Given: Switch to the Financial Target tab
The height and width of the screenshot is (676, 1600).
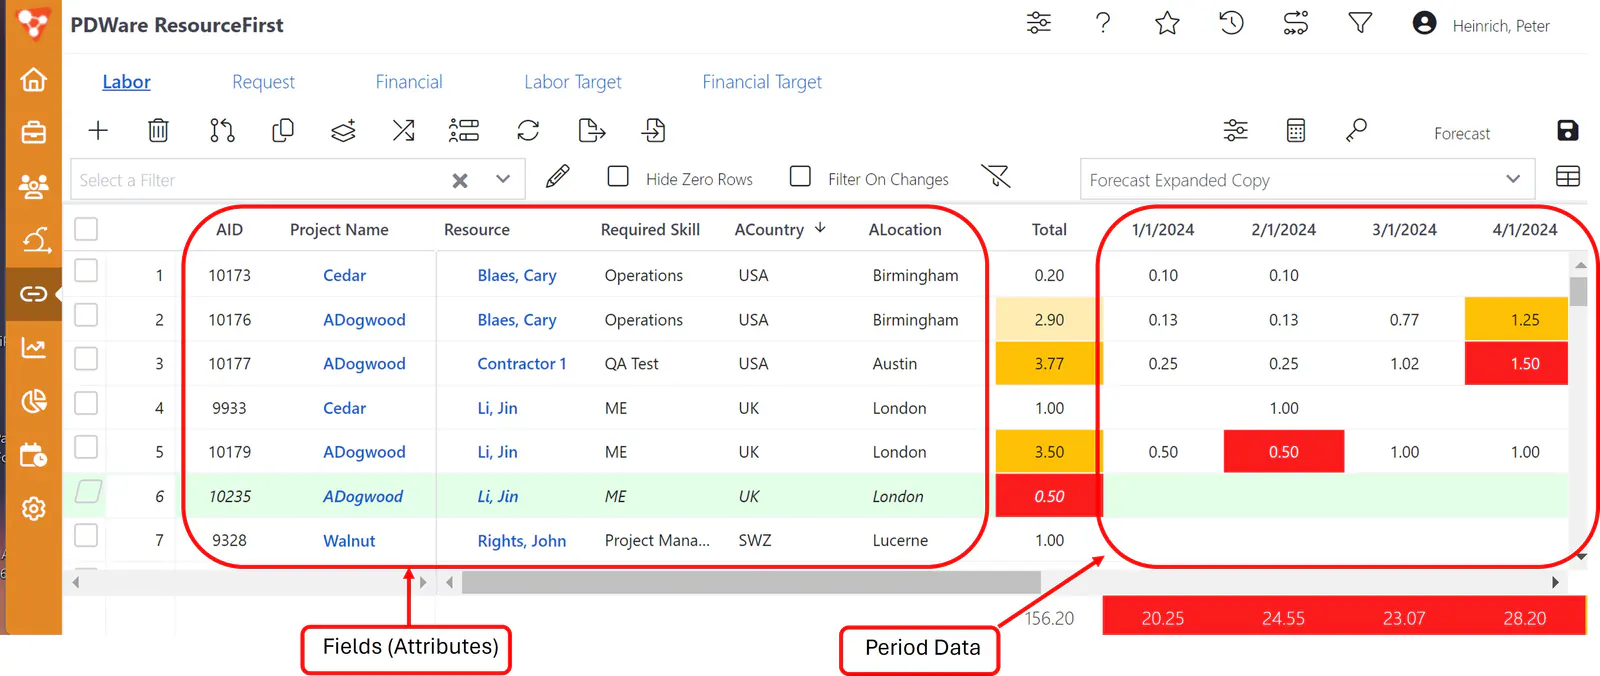Looking at the screenshot, I should 762,82.
